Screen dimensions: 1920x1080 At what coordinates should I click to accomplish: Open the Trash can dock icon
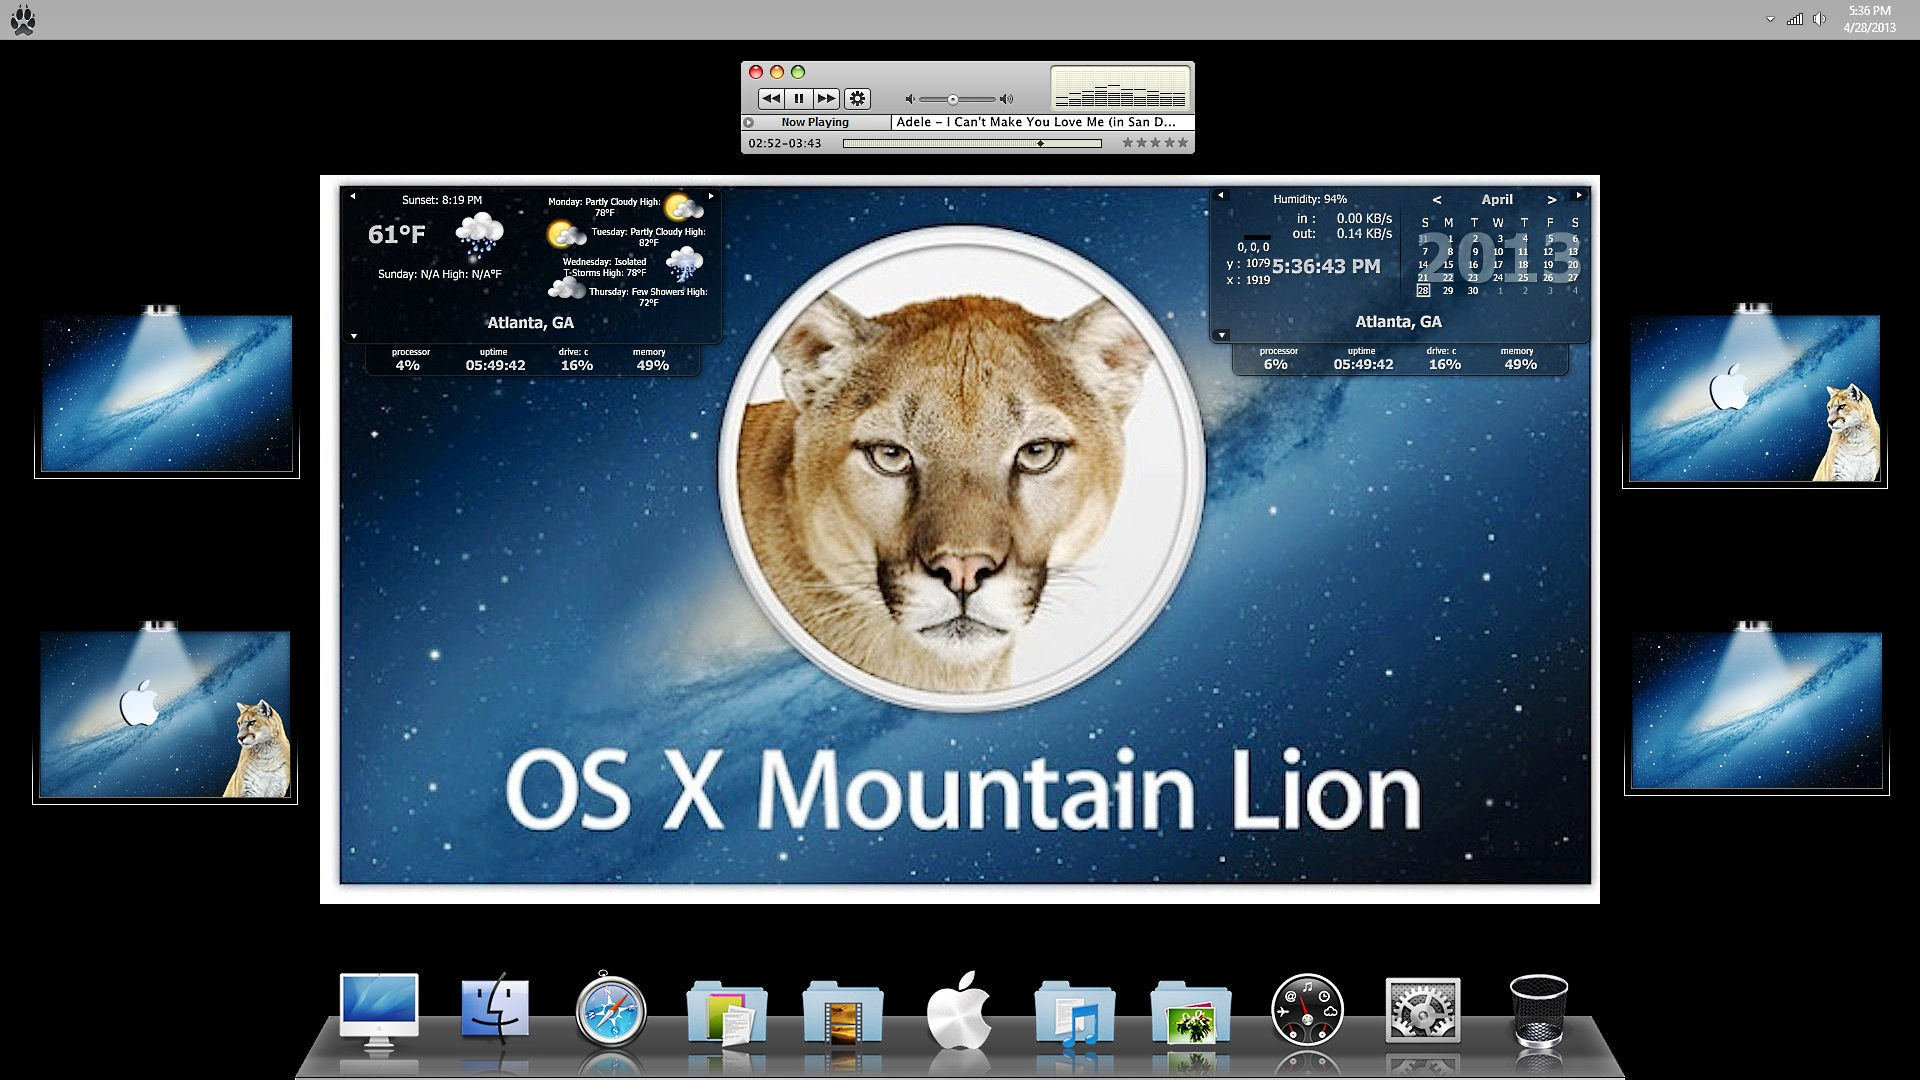coord(1538,1012)
